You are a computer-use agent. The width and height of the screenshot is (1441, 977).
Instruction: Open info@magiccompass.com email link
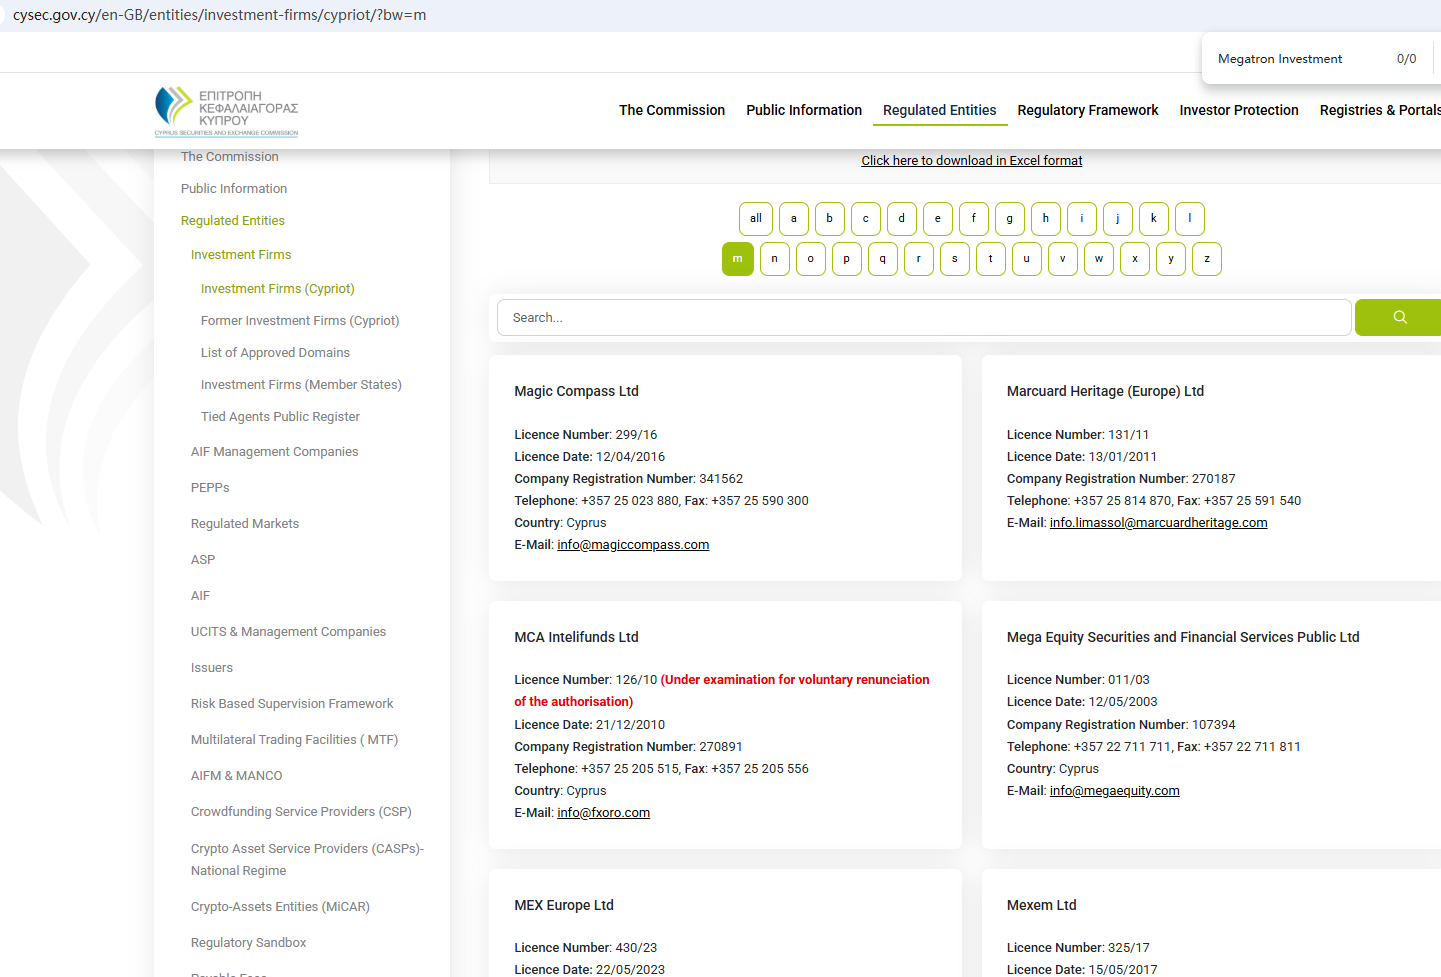[632, 545]
